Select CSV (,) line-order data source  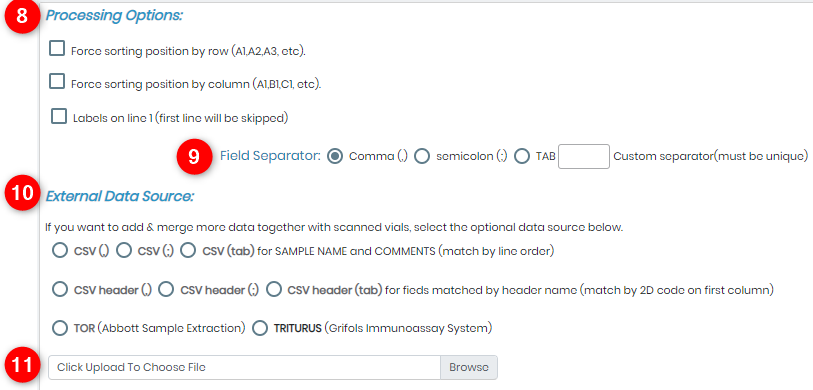coord(60,250)
